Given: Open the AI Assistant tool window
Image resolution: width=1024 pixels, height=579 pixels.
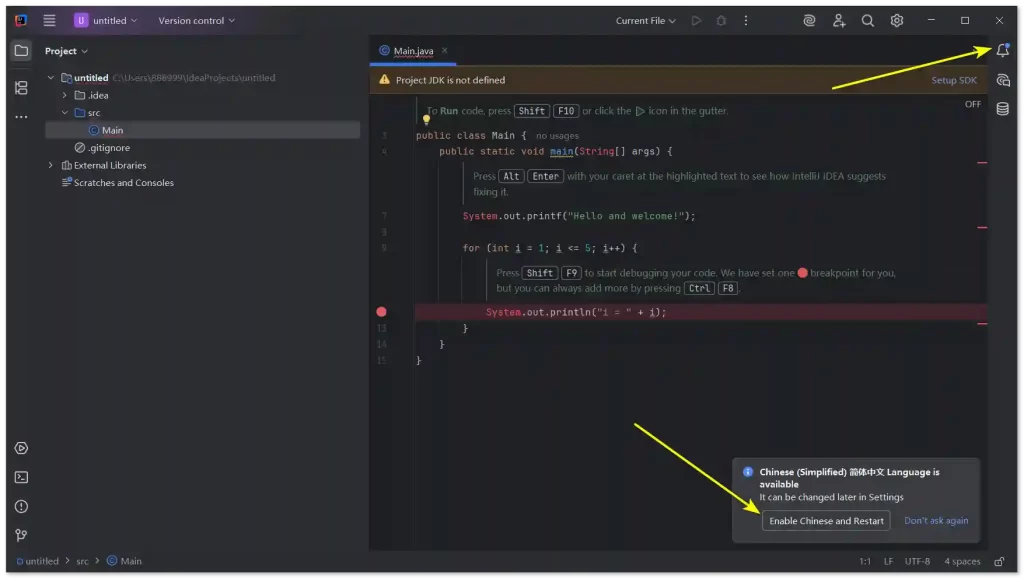Looking at the screenshot, I should click(x=1002, y=80).
